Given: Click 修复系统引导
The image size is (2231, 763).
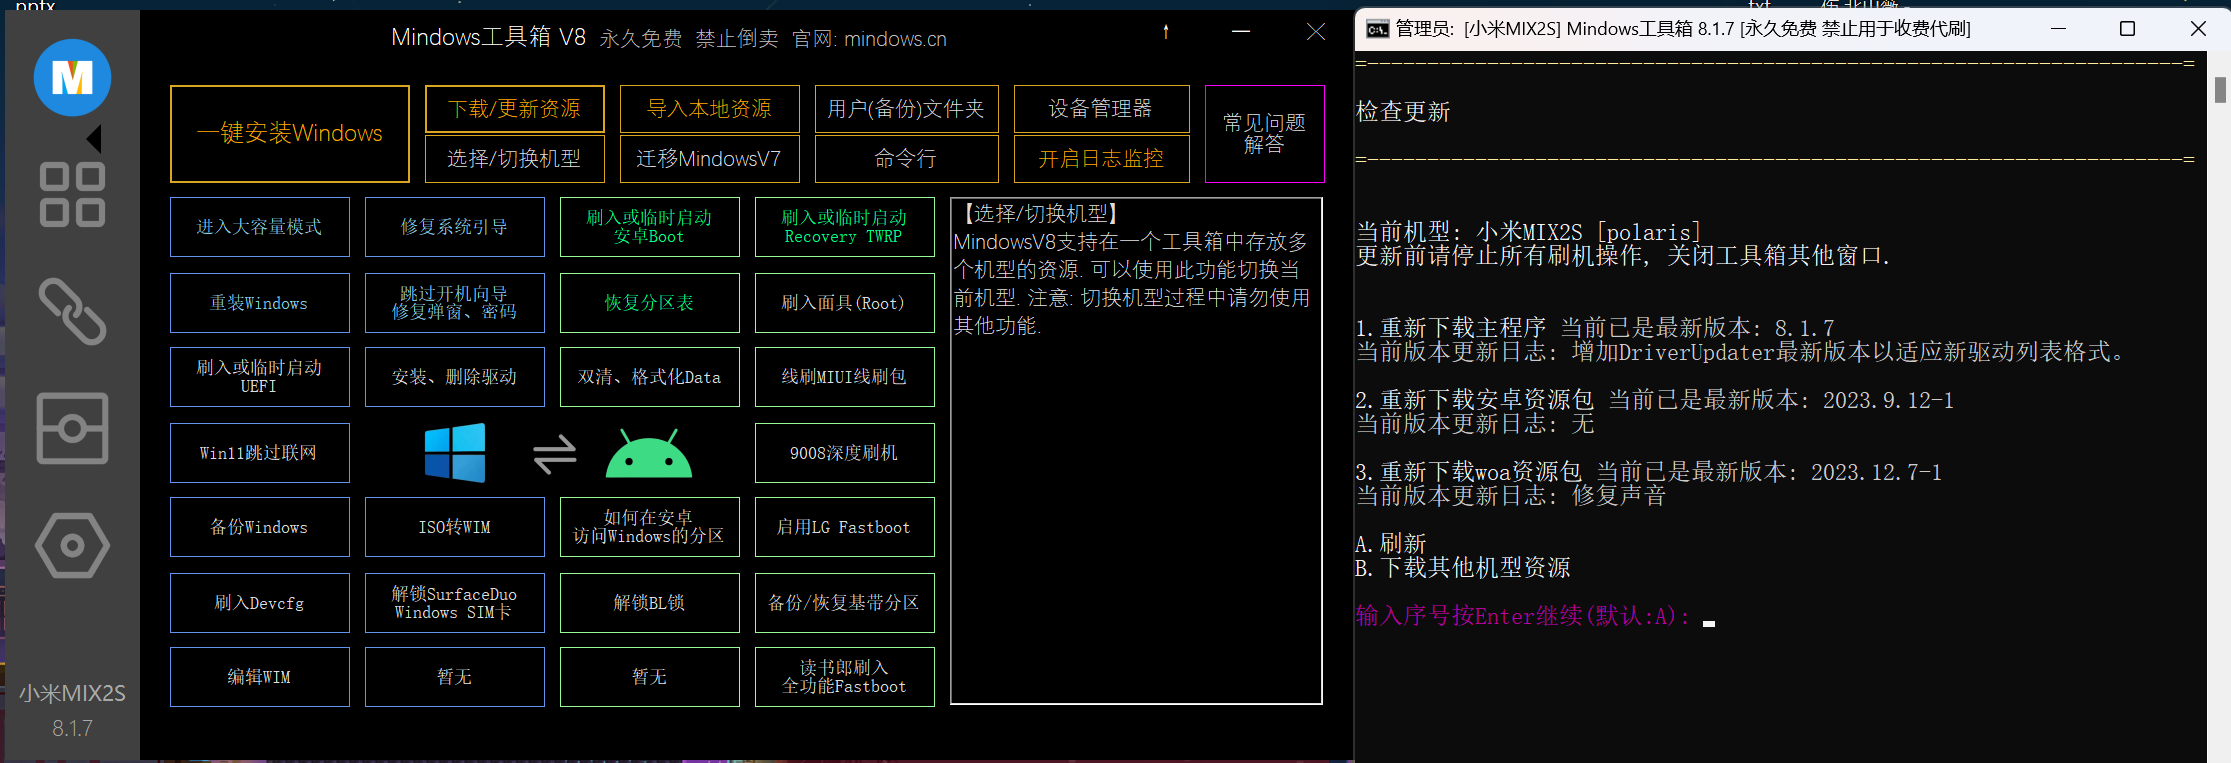Looking at the screenshot, I should (455, 227).
